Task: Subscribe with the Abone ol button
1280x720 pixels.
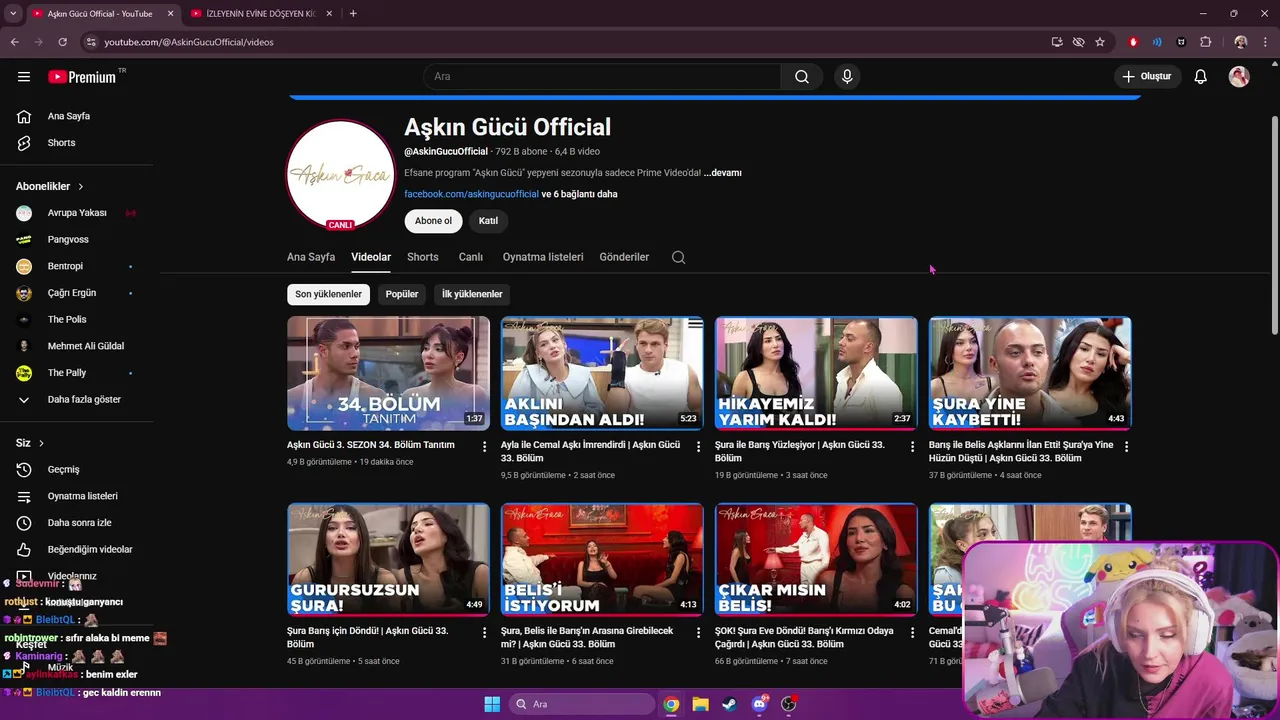Action: 433,221
